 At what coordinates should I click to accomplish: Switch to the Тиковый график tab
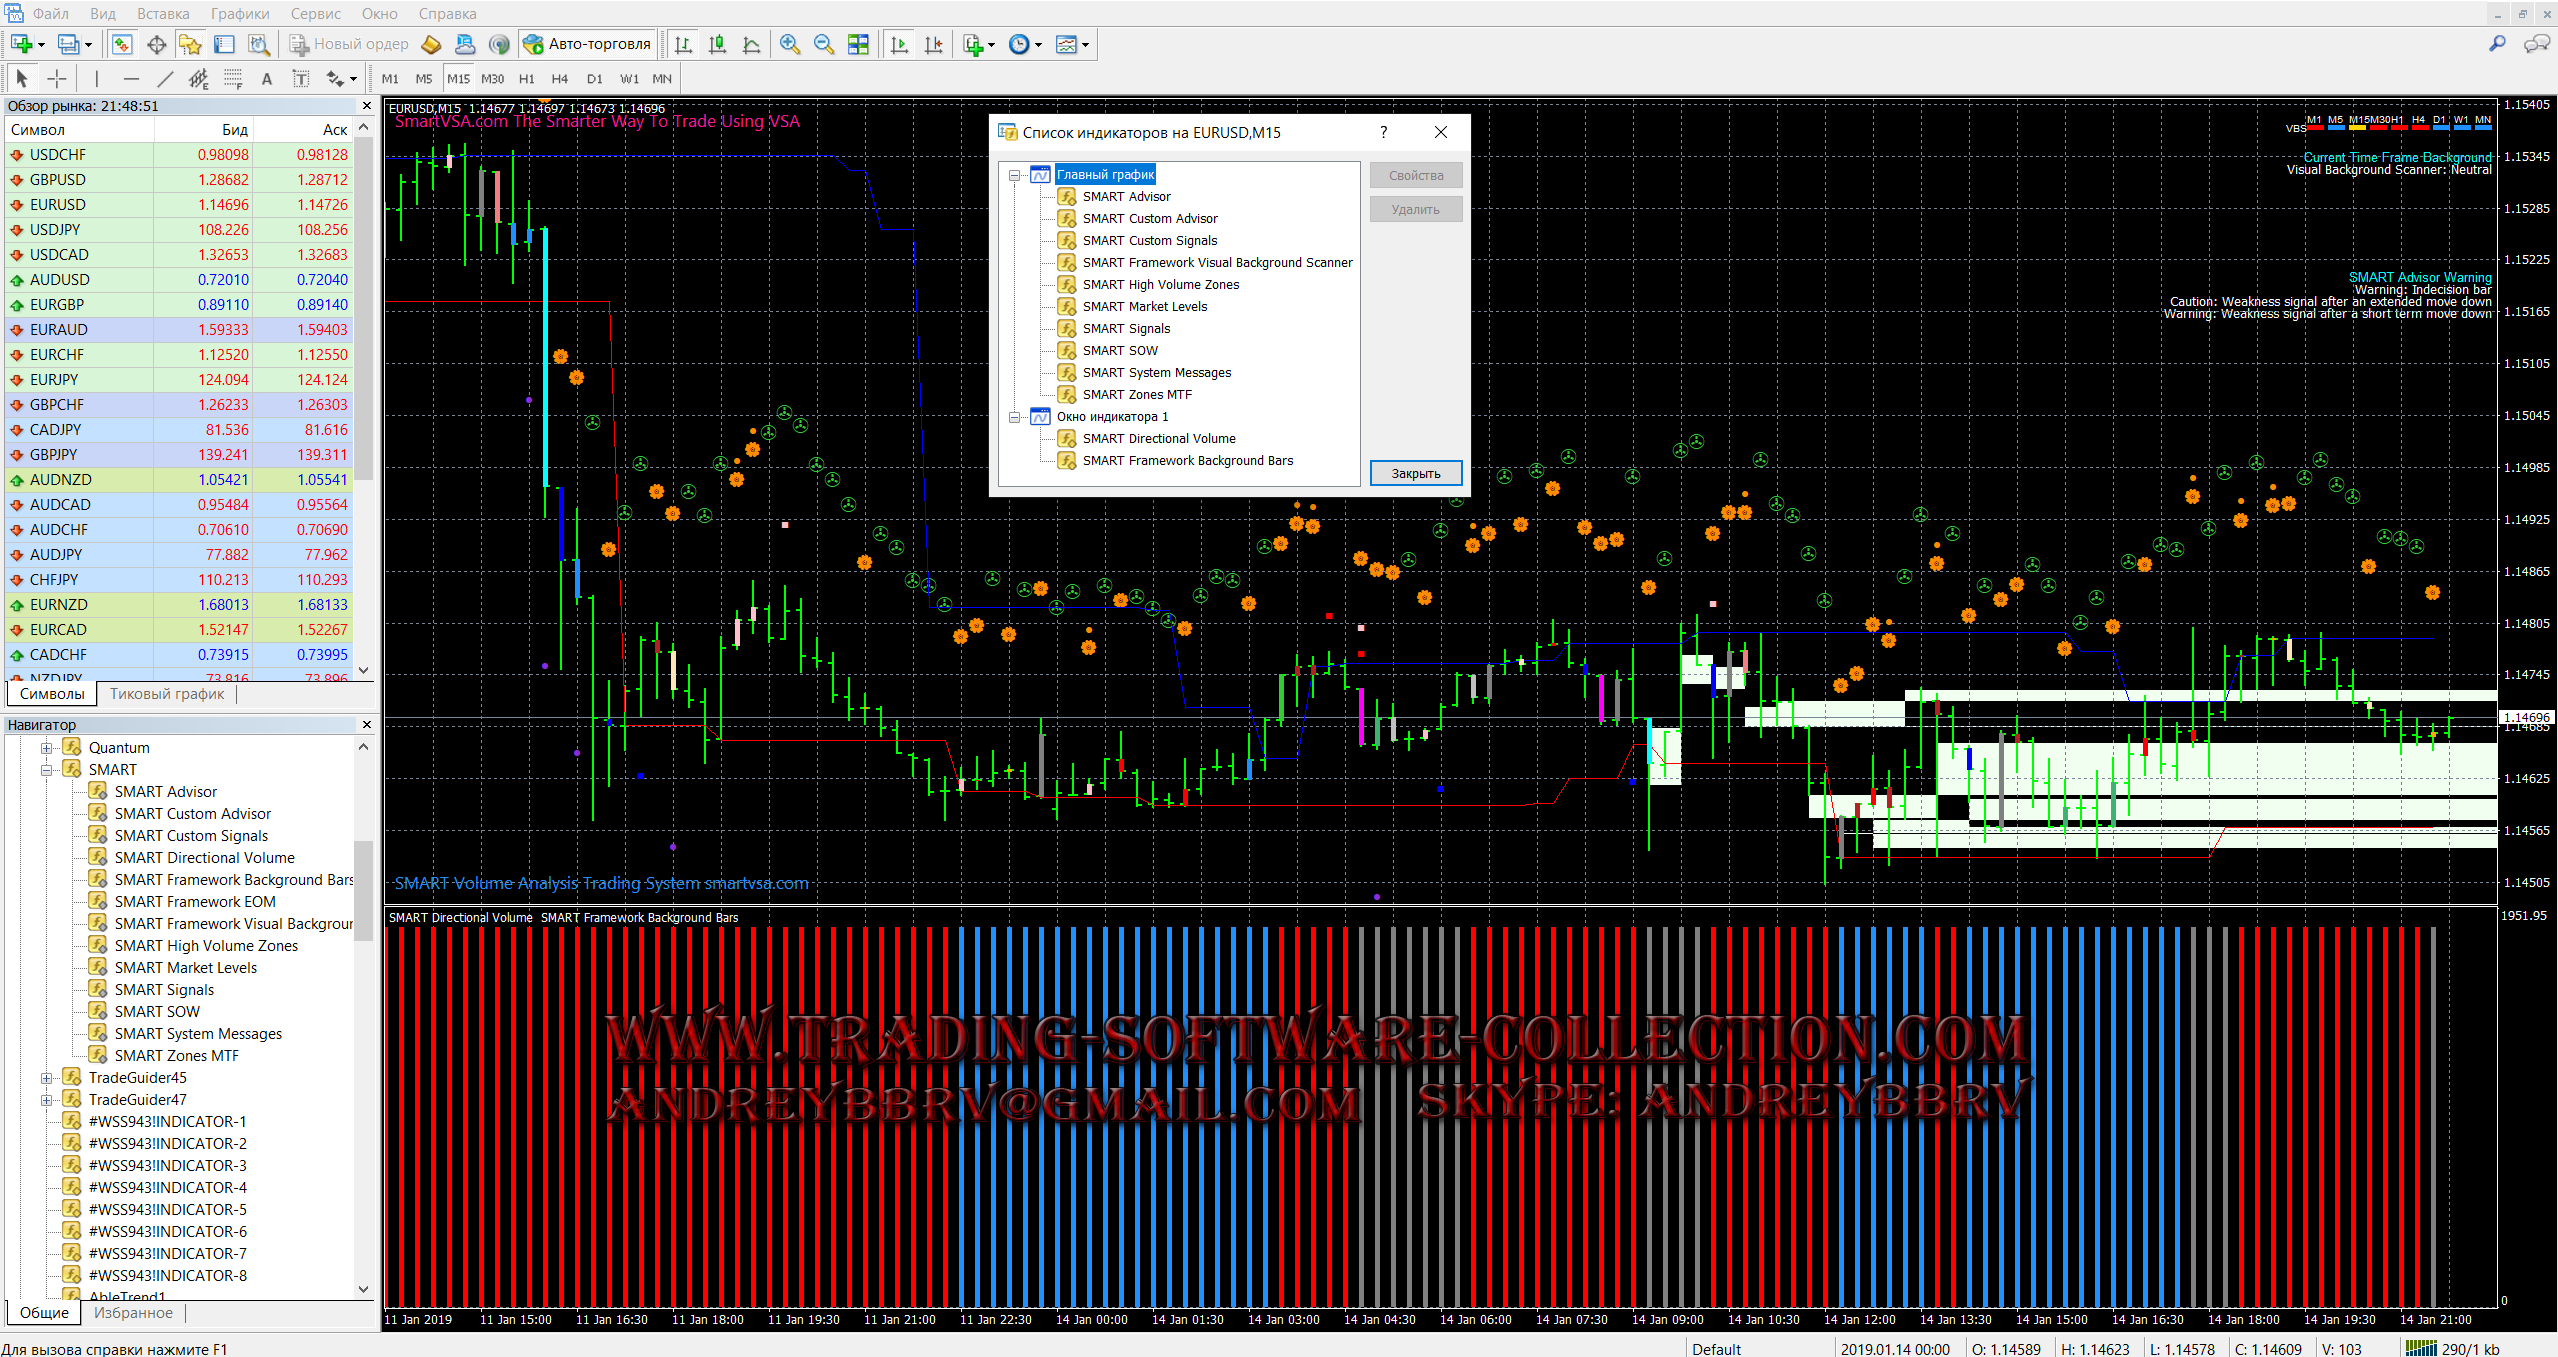(167, 694)
